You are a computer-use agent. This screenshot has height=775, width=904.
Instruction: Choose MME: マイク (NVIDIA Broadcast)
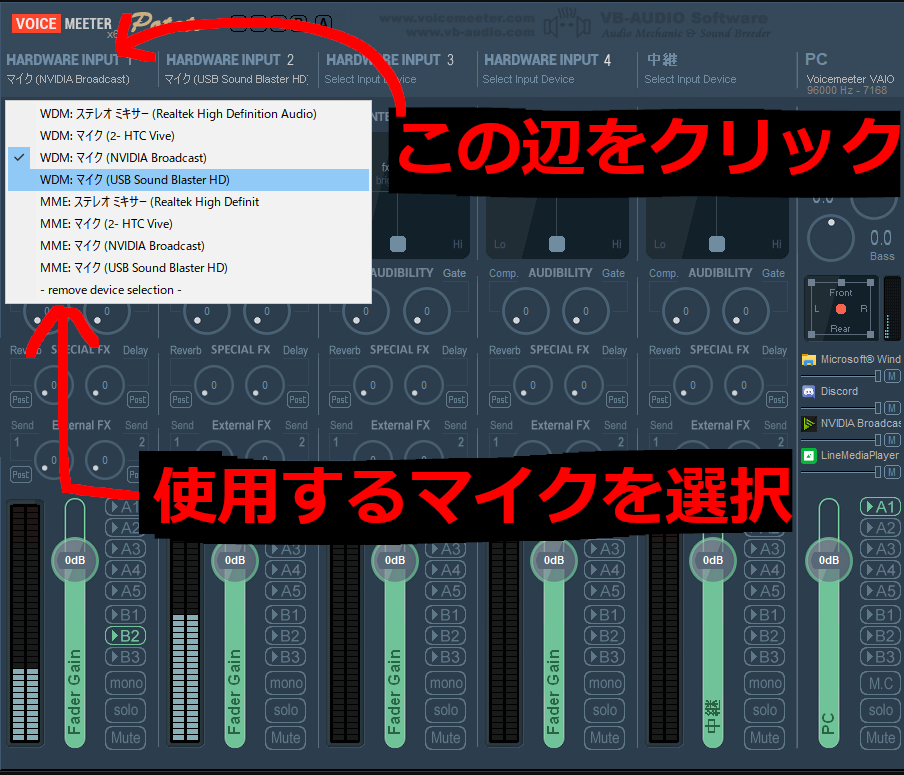[188, 246]
